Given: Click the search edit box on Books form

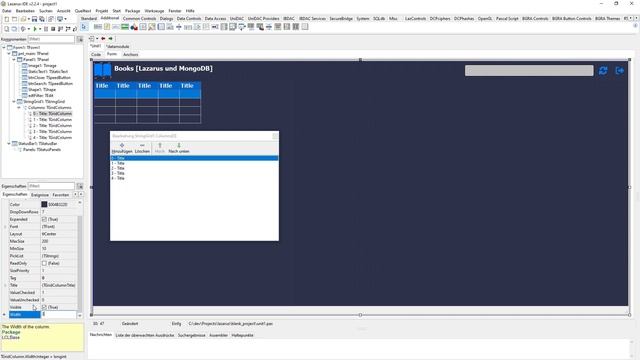Looking at the screenshot, I should [529, 71].
